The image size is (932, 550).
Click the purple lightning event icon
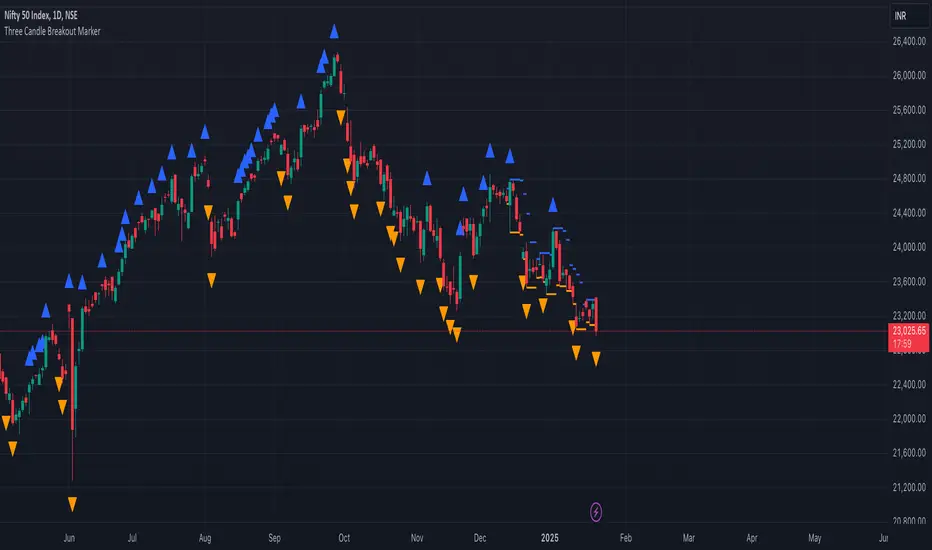[x=596, y=511]
